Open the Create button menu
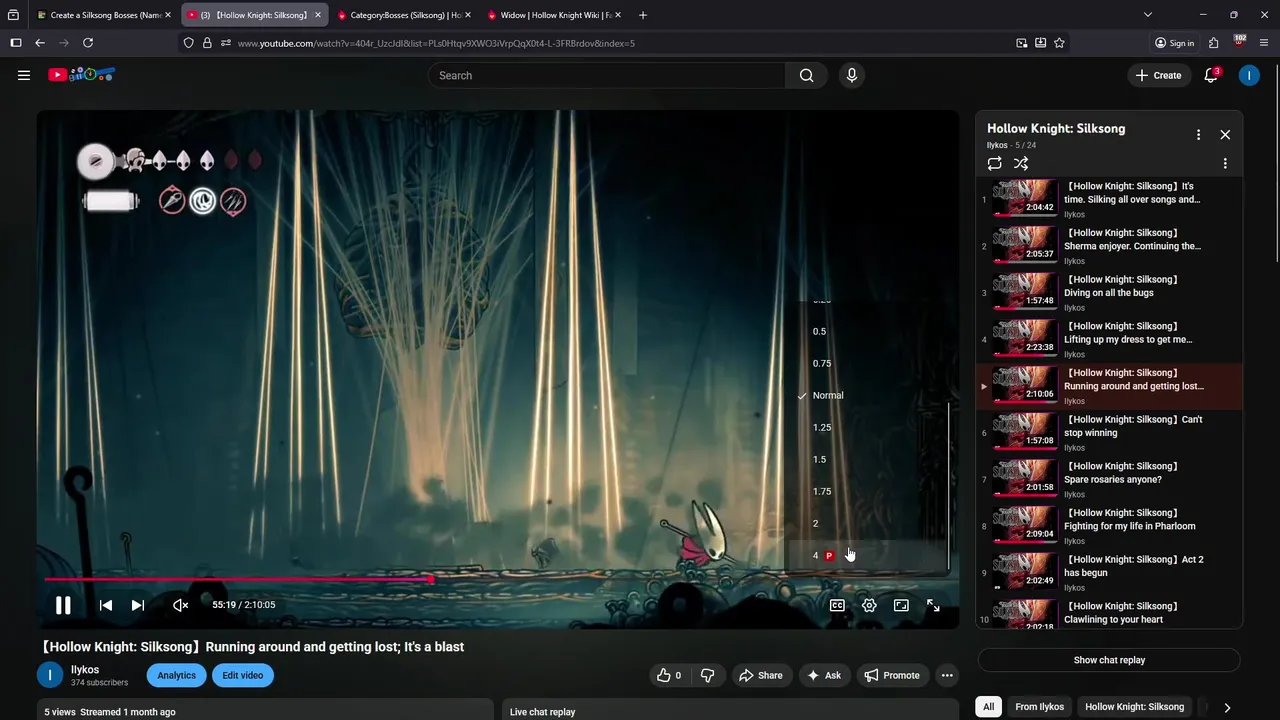 [x=1159, y=75]
